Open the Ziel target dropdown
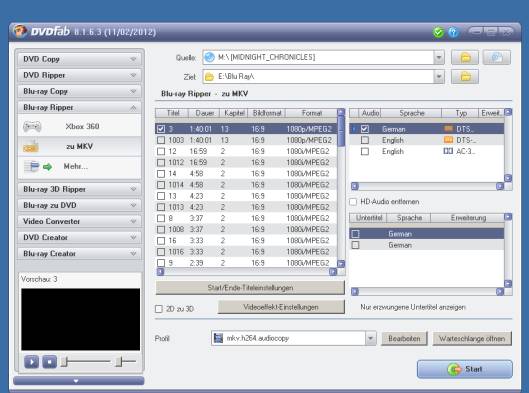529x393 pixels. coord(439,77)
